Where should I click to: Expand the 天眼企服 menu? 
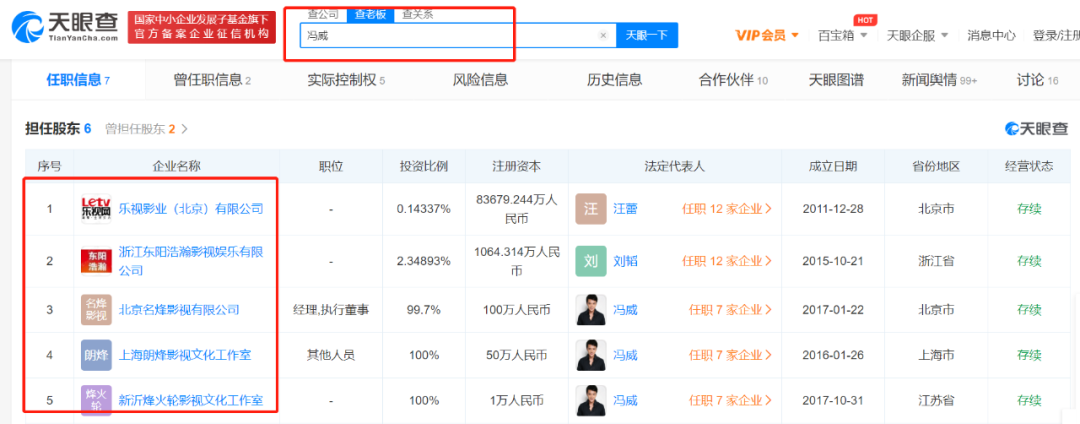(x=917, y=36)
